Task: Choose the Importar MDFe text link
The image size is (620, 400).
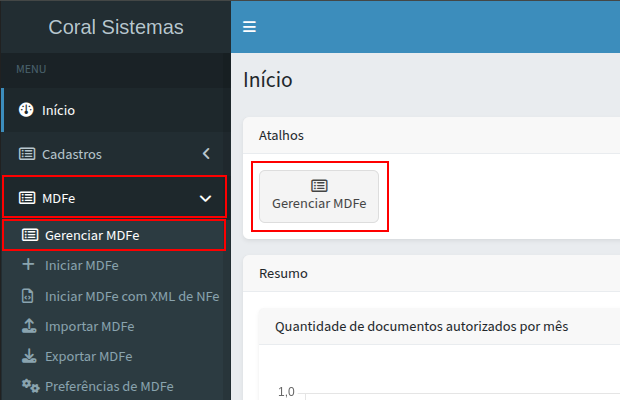Action: [90, 326]
